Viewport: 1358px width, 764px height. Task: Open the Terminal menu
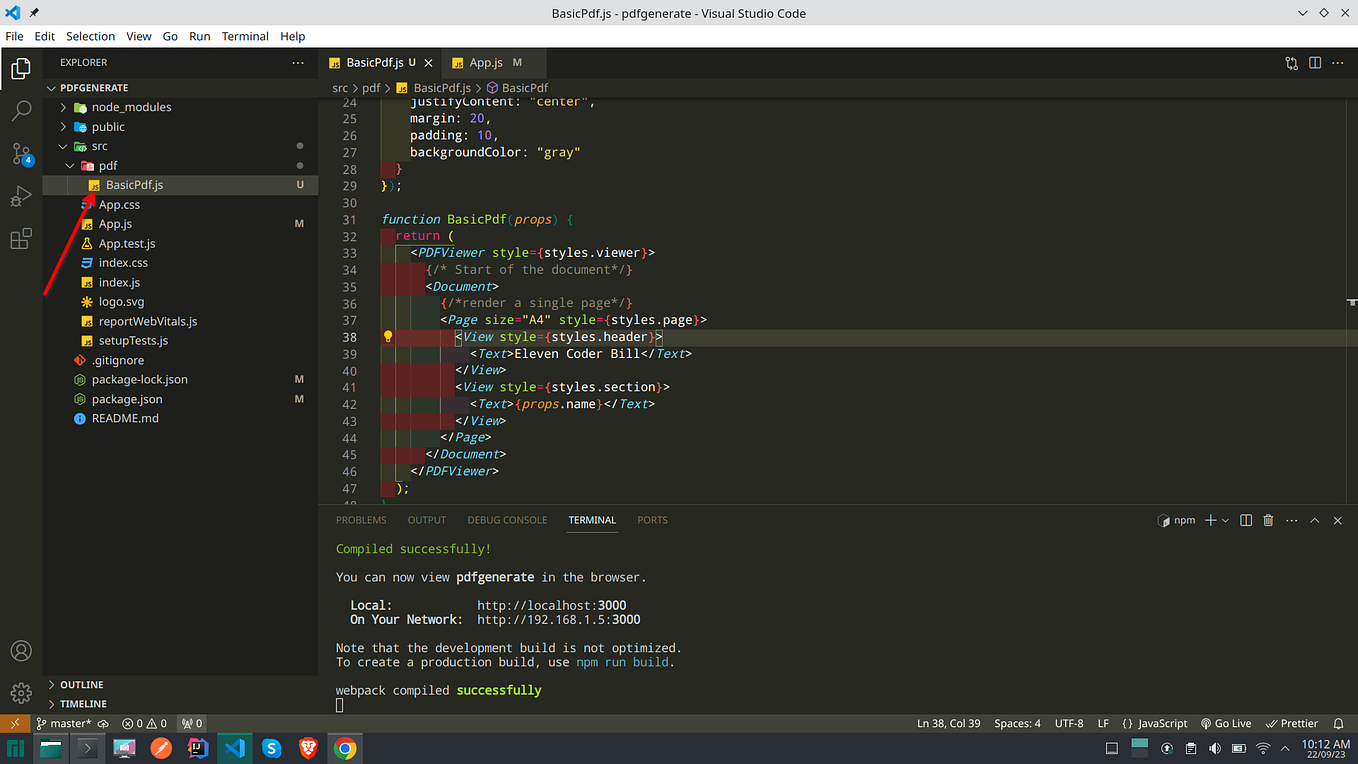(x=245, y=36)
